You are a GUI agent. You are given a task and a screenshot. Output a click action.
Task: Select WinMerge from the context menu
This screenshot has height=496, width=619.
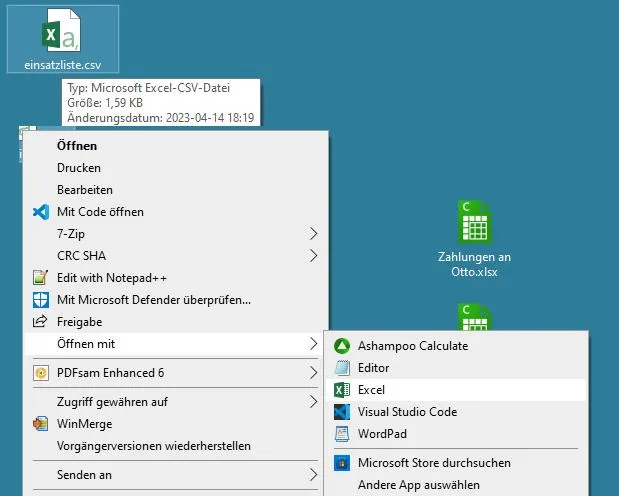[x=176, y=424]
